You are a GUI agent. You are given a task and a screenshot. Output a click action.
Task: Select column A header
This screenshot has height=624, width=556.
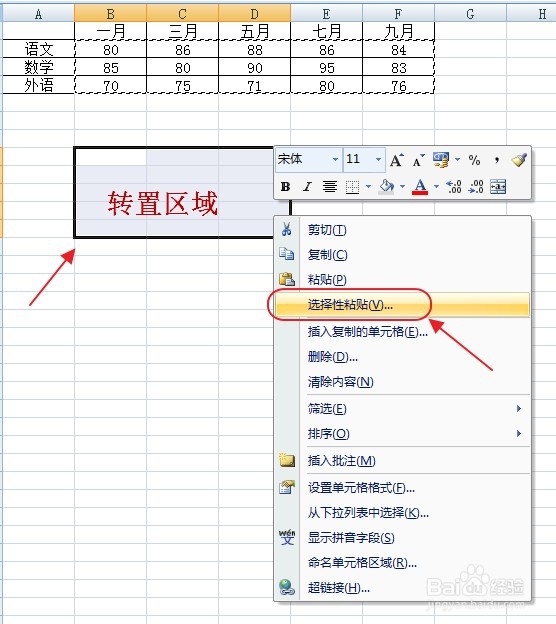click(x=38, y=13)
